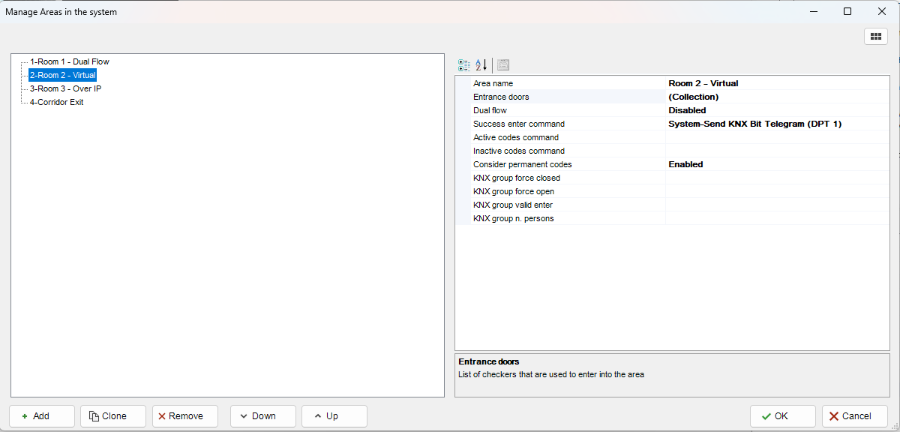Move selected area up
The width and height of the screenshot is (900, 432).
click(334, 416)
